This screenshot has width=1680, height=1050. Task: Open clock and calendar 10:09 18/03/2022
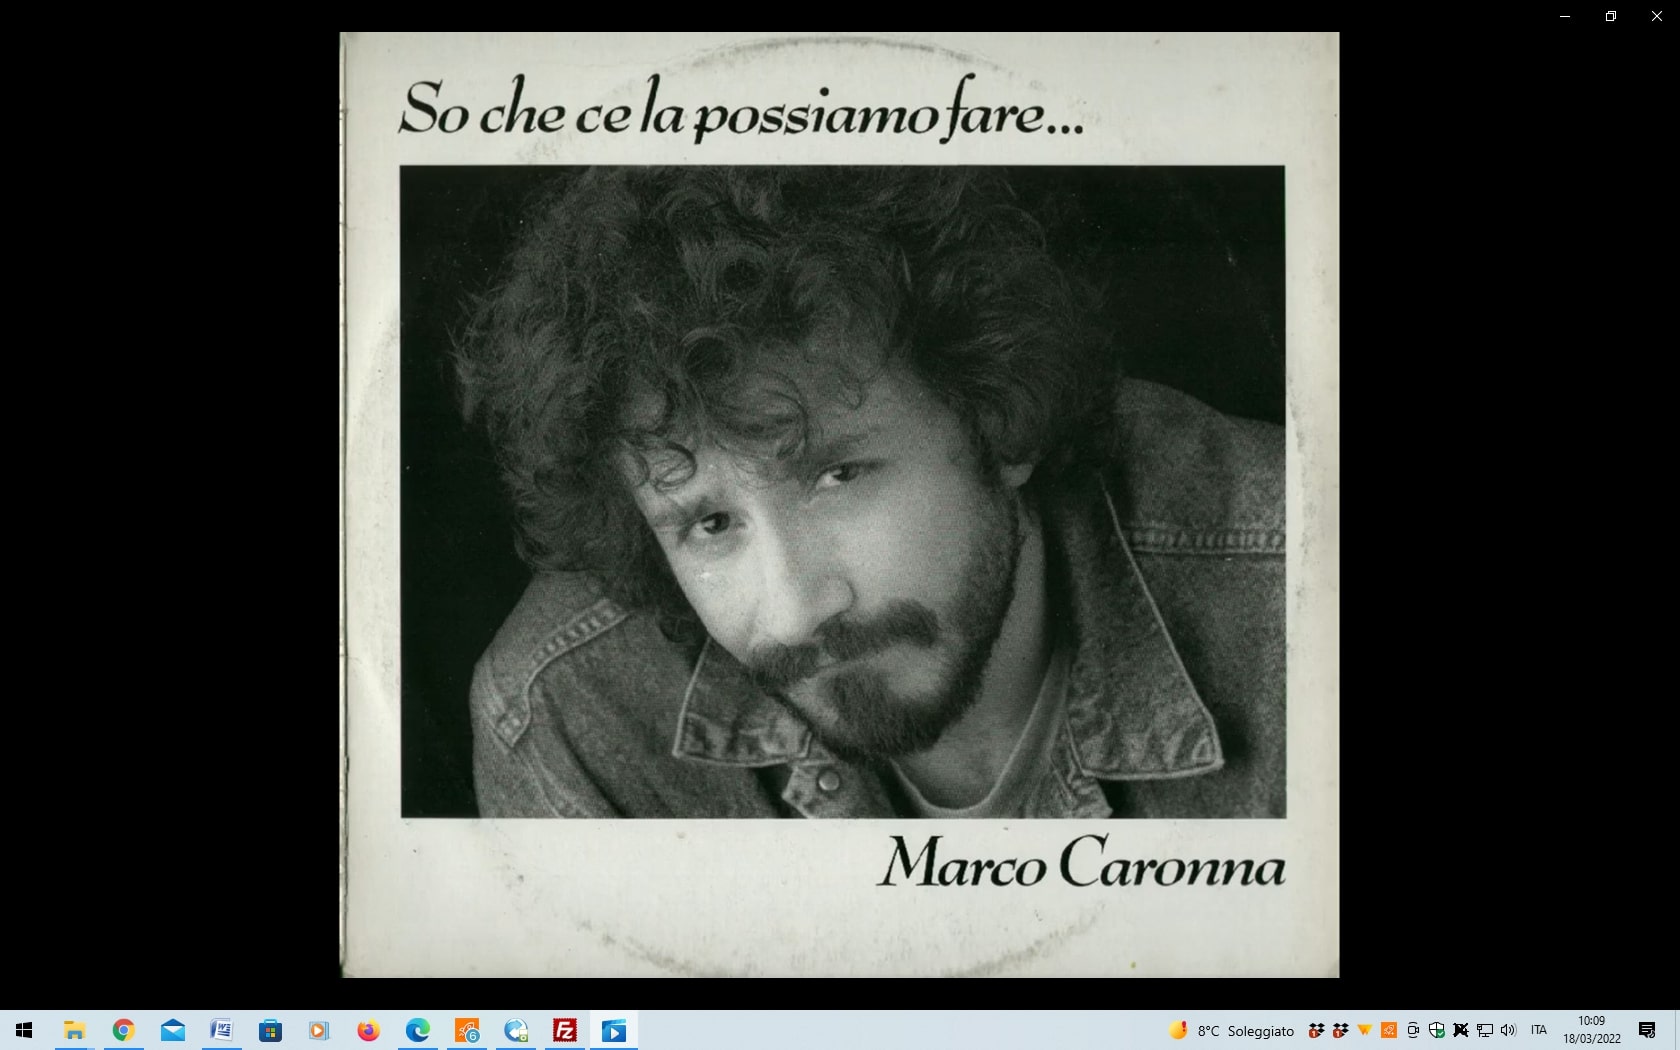[x=1592, y=1030]
